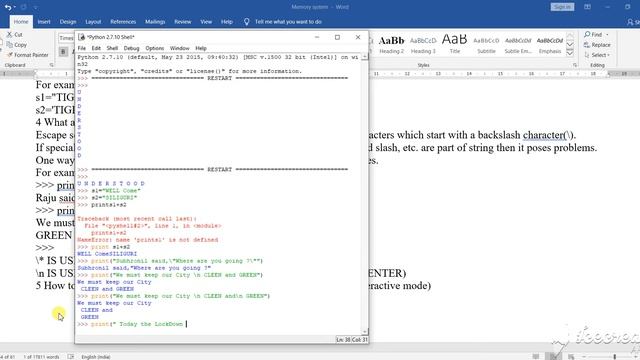
Task: Open the Window menu in Python Shell
Action: tap(180, 48)
